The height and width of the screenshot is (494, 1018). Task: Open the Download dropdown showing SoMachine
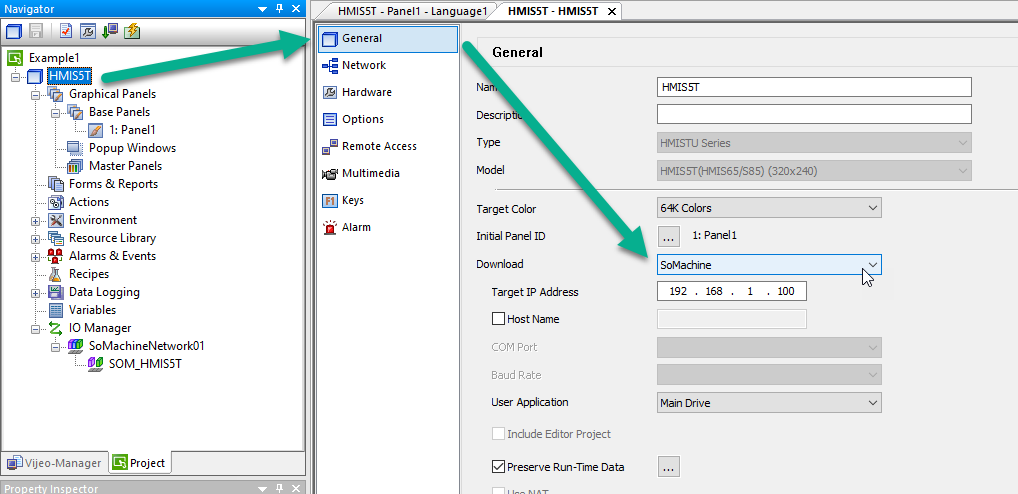[x=769, y=265]
